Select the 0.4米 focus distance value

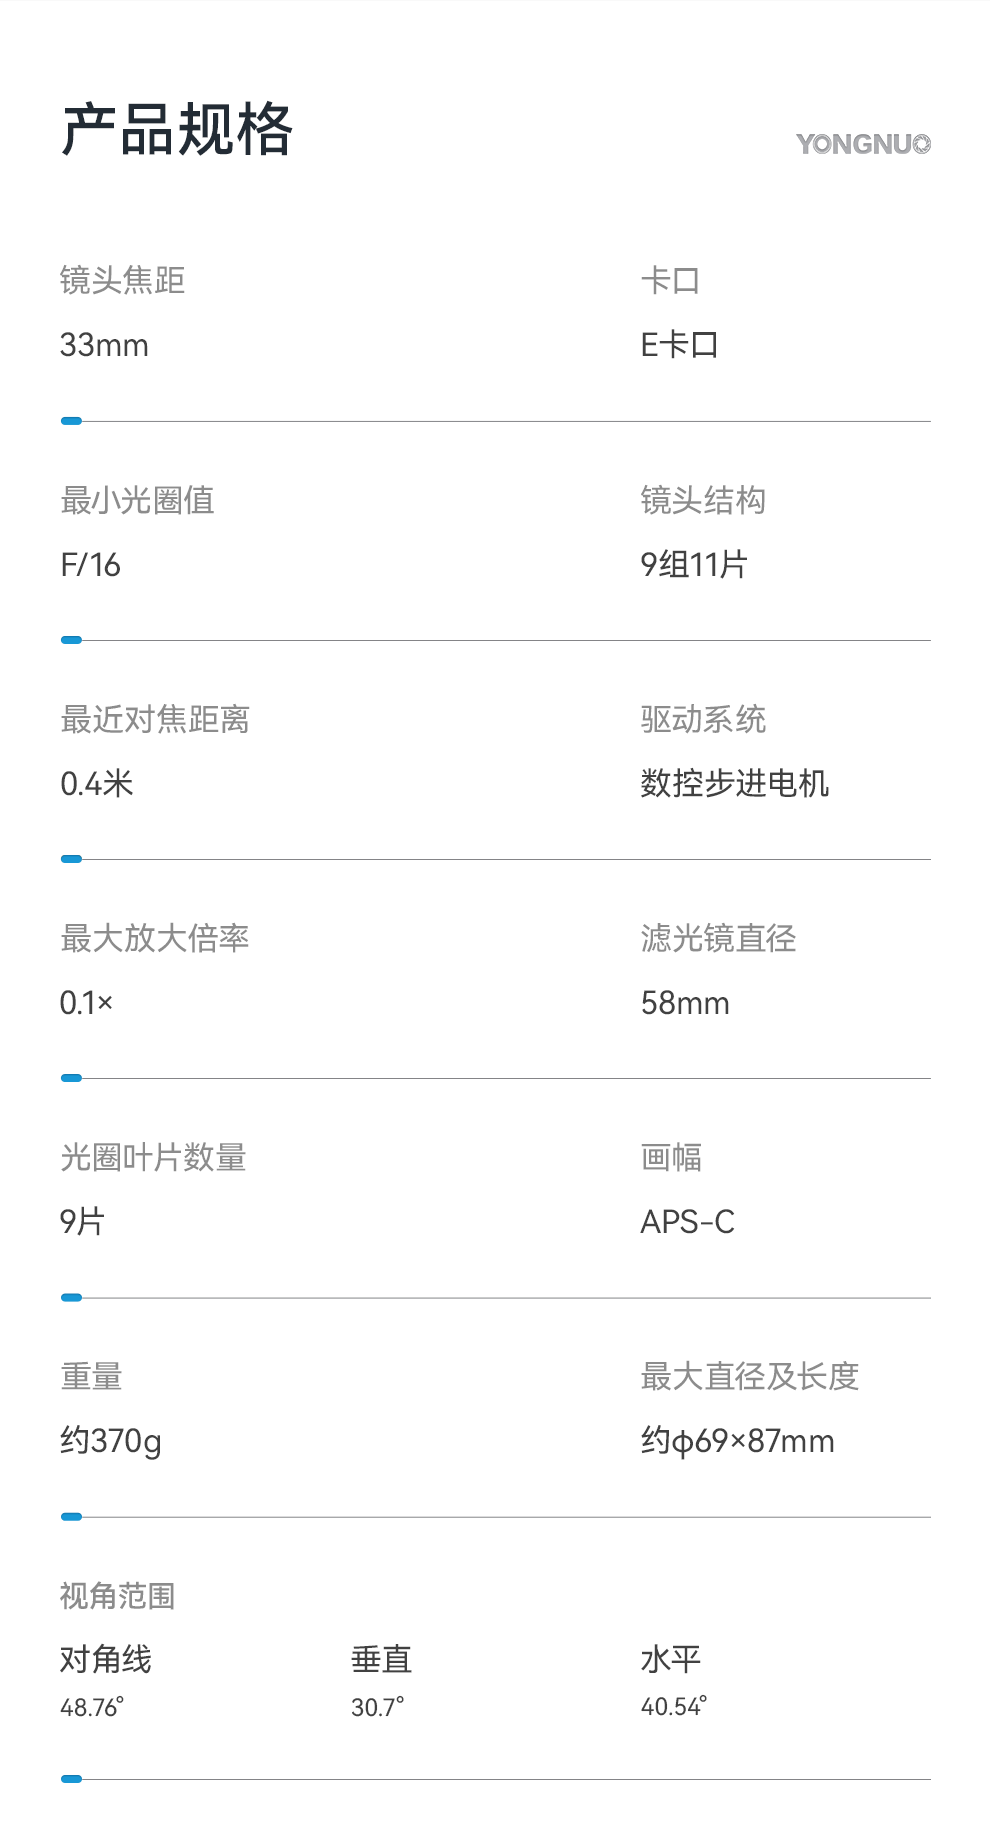coord(97,784)
